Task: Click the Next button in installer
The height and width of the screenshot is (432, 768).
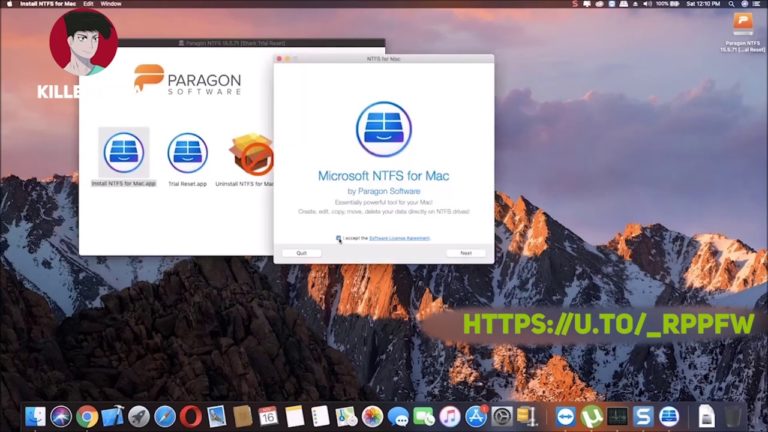Action: click(x=466, y=253)
